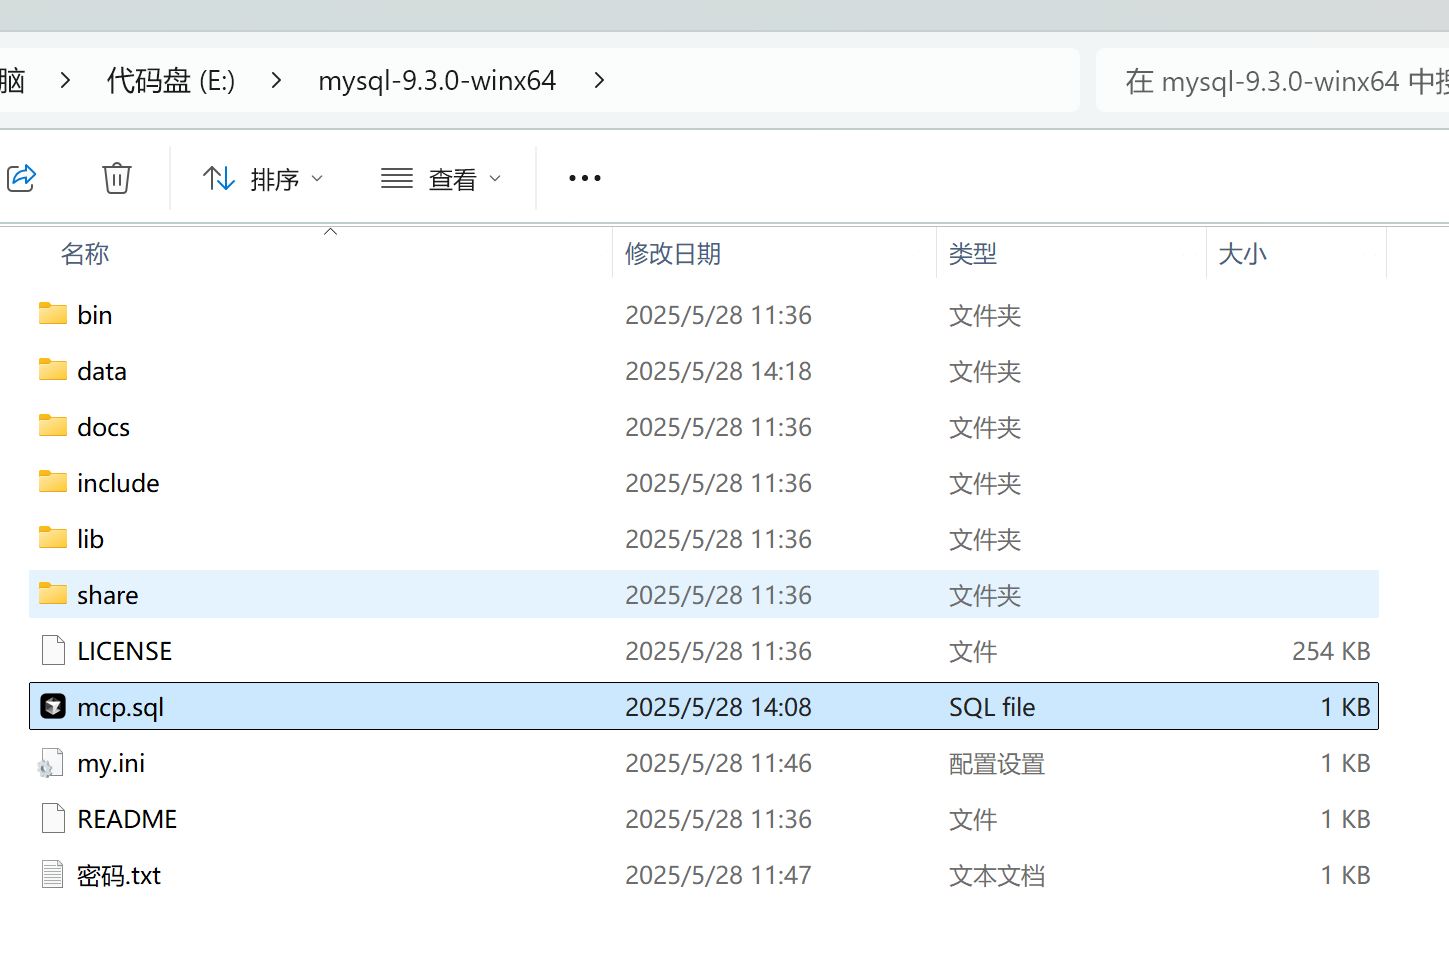Click the include folder icon
The image size is (1449, 954).
point(53,482)
